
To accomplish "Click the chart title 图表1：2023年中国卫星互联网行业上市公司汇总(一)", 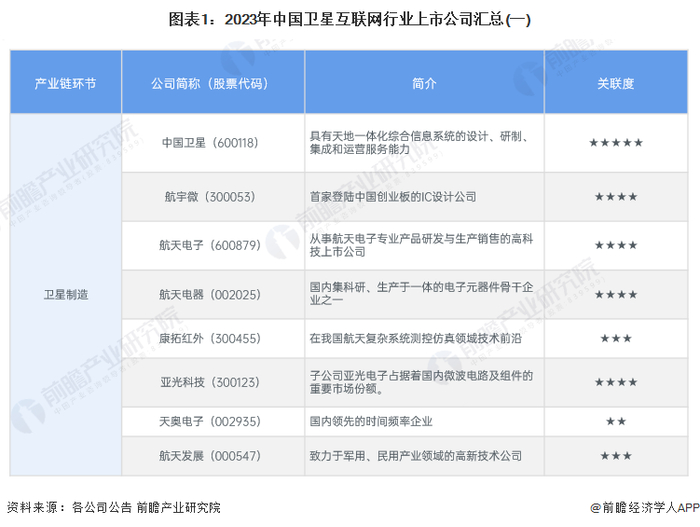I will (x=350, y=20).
